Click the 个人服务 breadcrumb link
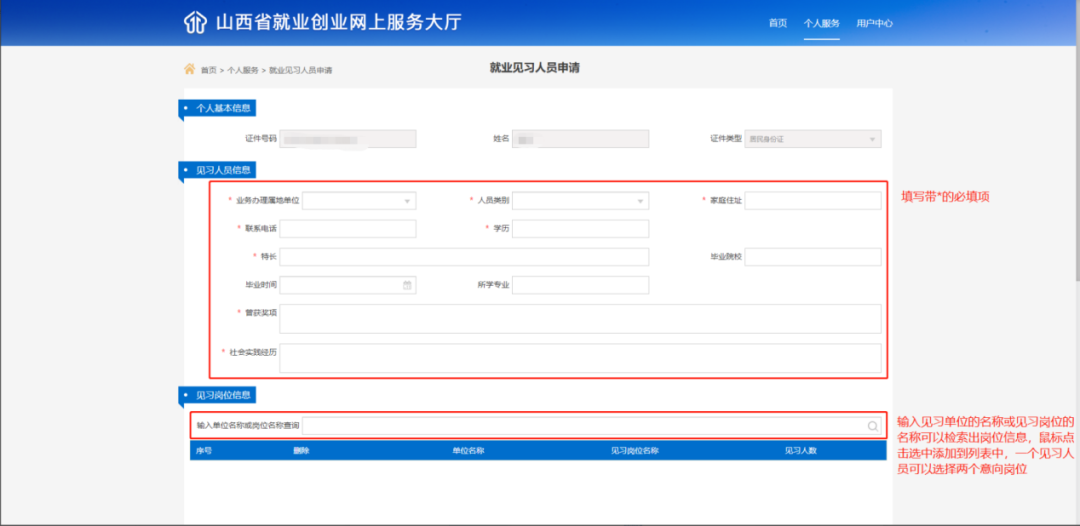This screenshot has height=526, width=1080. click(242, 70)
